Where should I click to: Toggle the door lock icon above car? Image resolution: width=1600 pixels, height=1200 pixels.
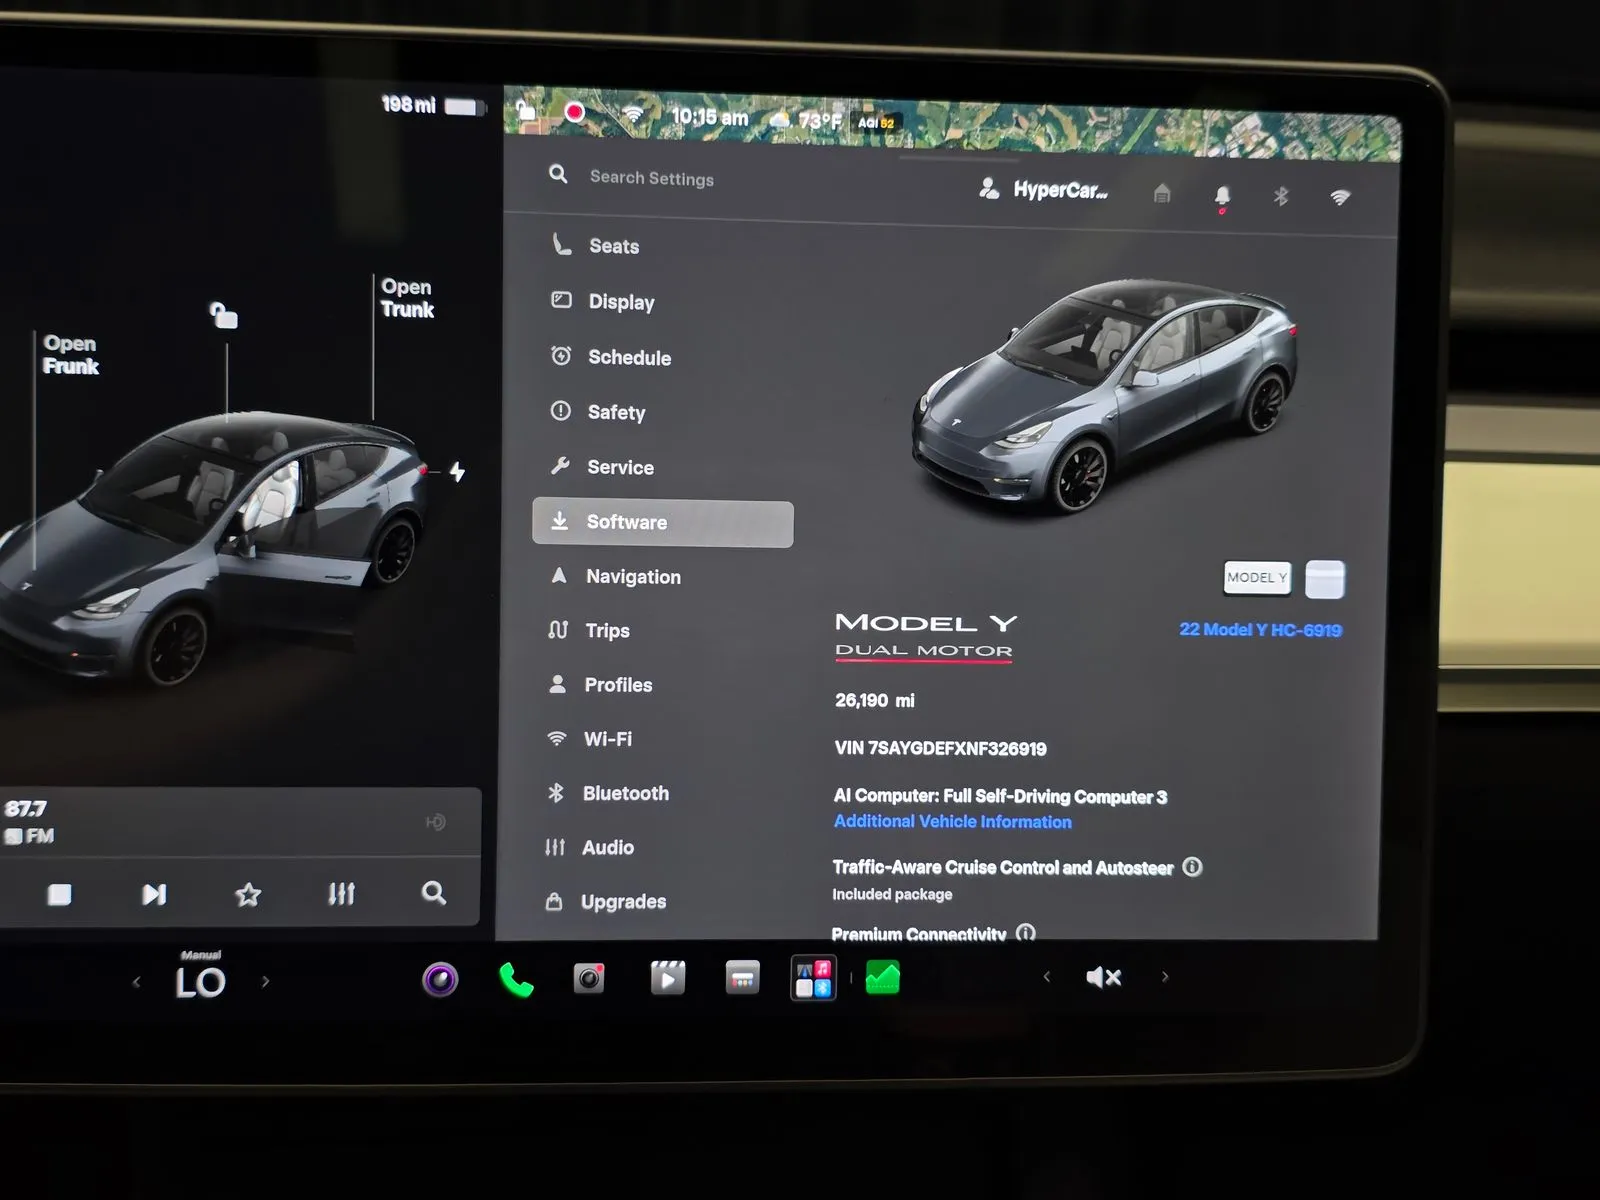[x=223, y=315]
